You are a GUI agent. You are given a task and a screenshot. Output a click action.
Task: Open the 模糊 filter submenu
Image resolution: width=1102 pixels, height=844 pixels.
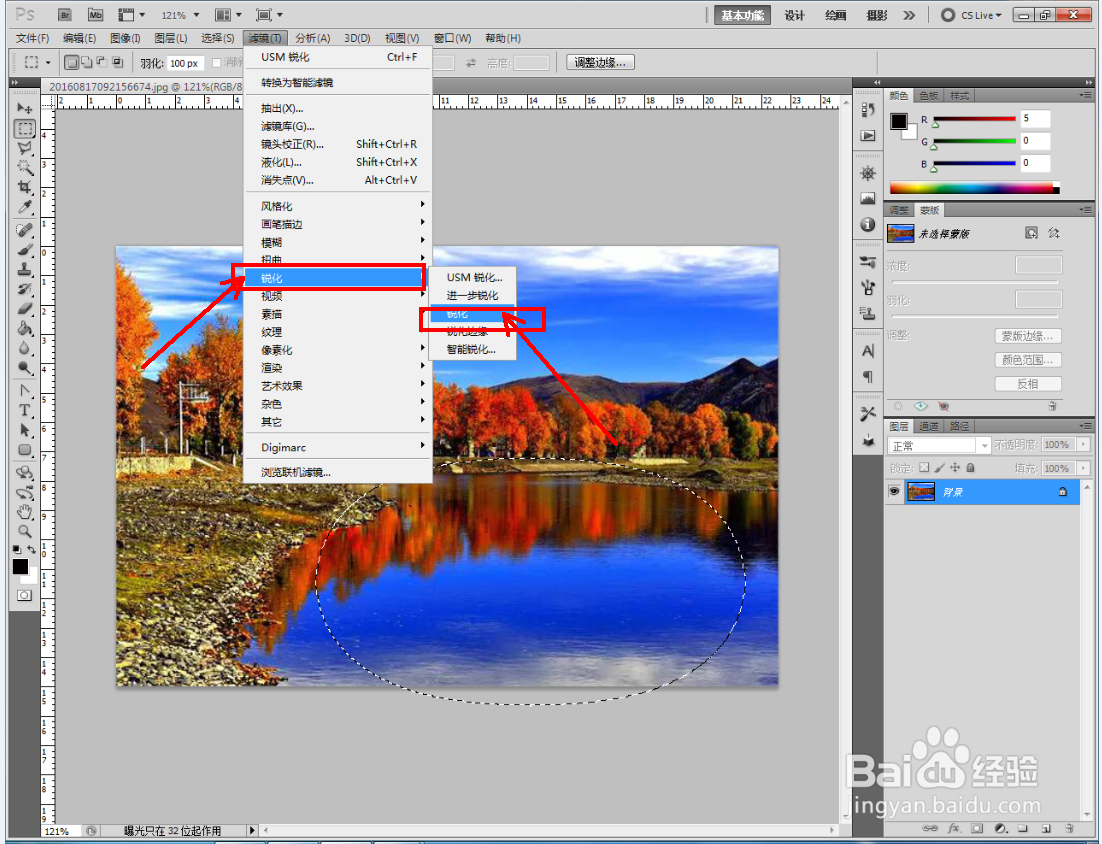tap(337, 242)
